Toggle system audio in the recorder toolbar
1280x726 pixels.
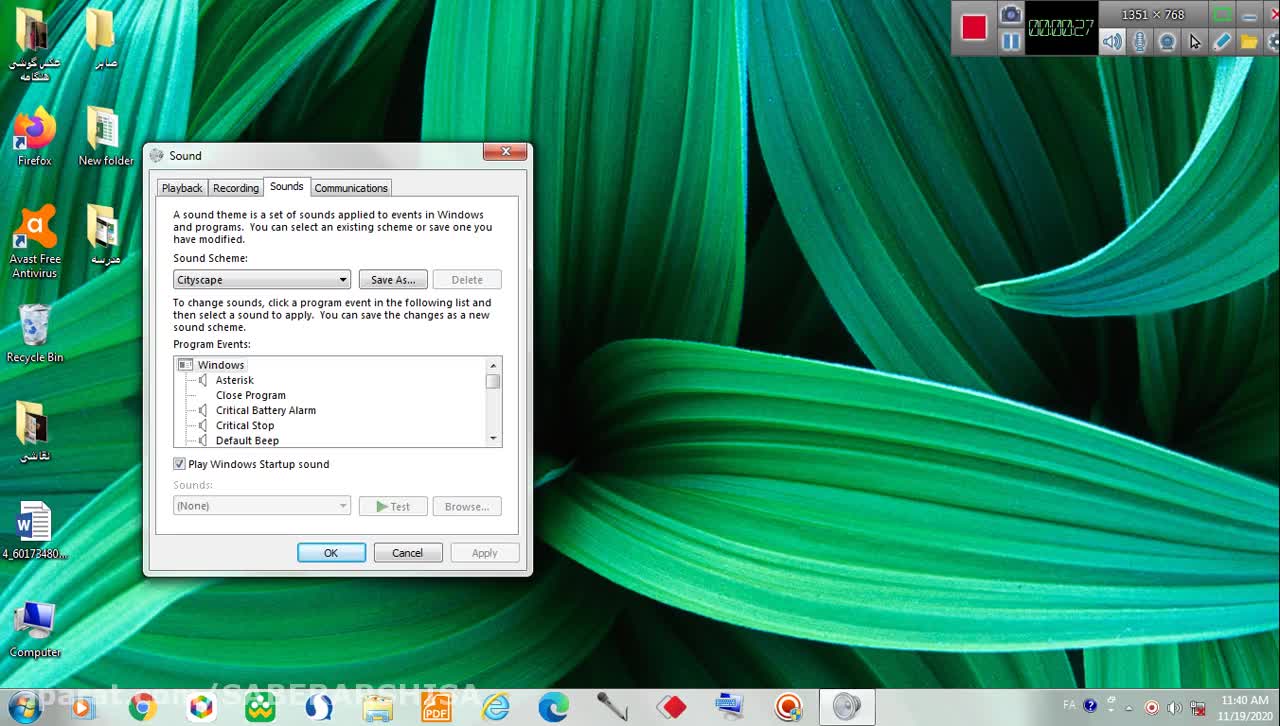1112,42
